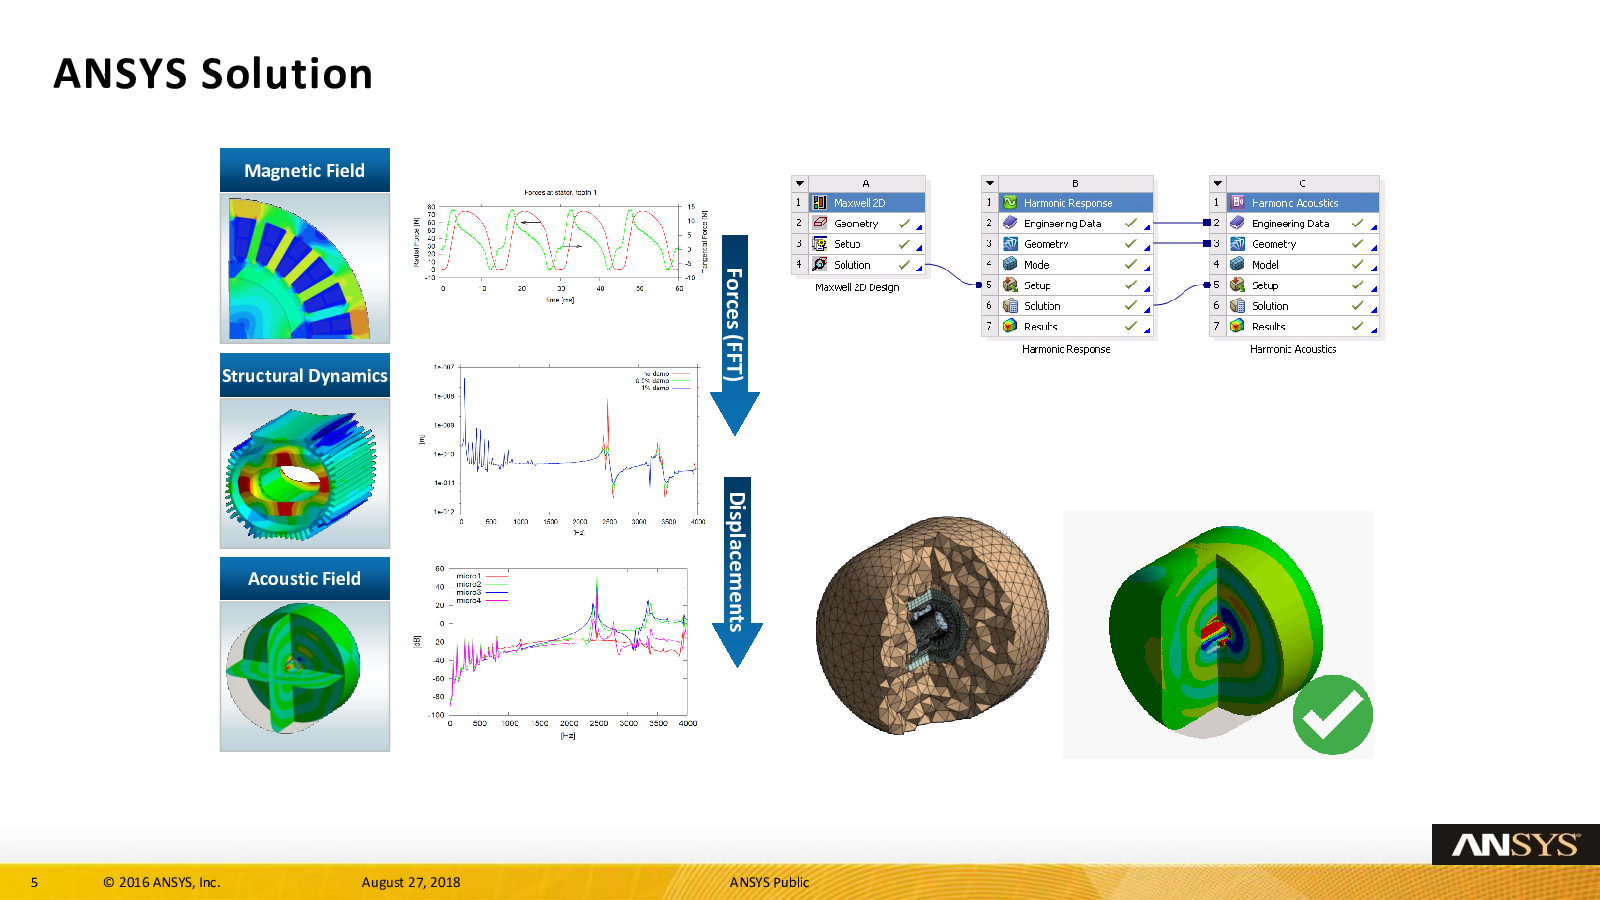Click the Harmonic Response caption under system B
This screenshot has height=900, width=1600.
pos(1066,349)
